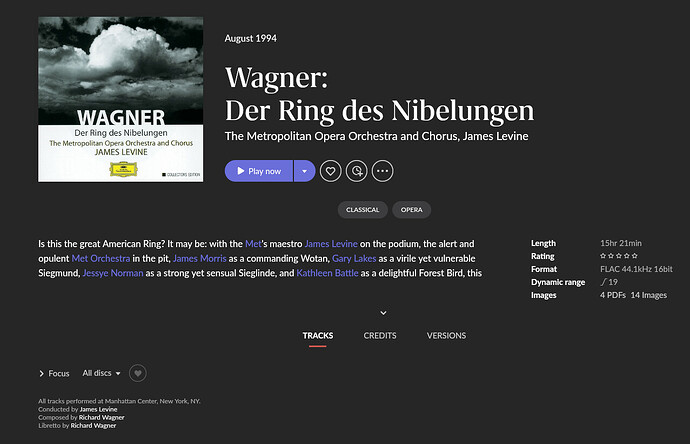Open the Met link in the review

pyautogui.click(x=253, y=244)
